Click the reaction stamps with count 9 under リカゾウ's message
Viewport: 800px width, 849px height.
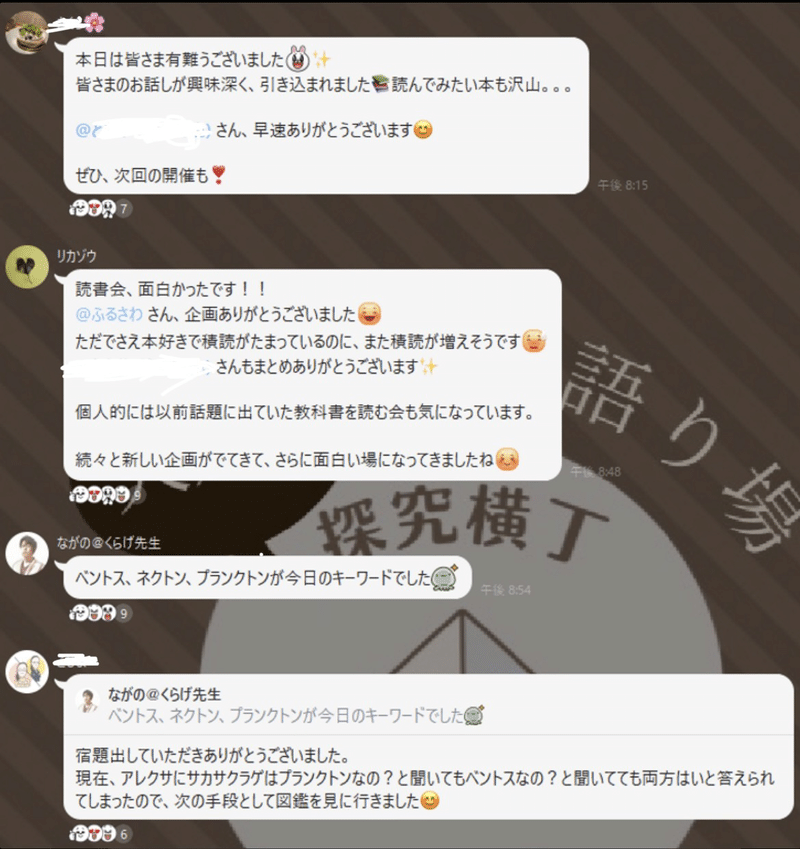(107, 494)
